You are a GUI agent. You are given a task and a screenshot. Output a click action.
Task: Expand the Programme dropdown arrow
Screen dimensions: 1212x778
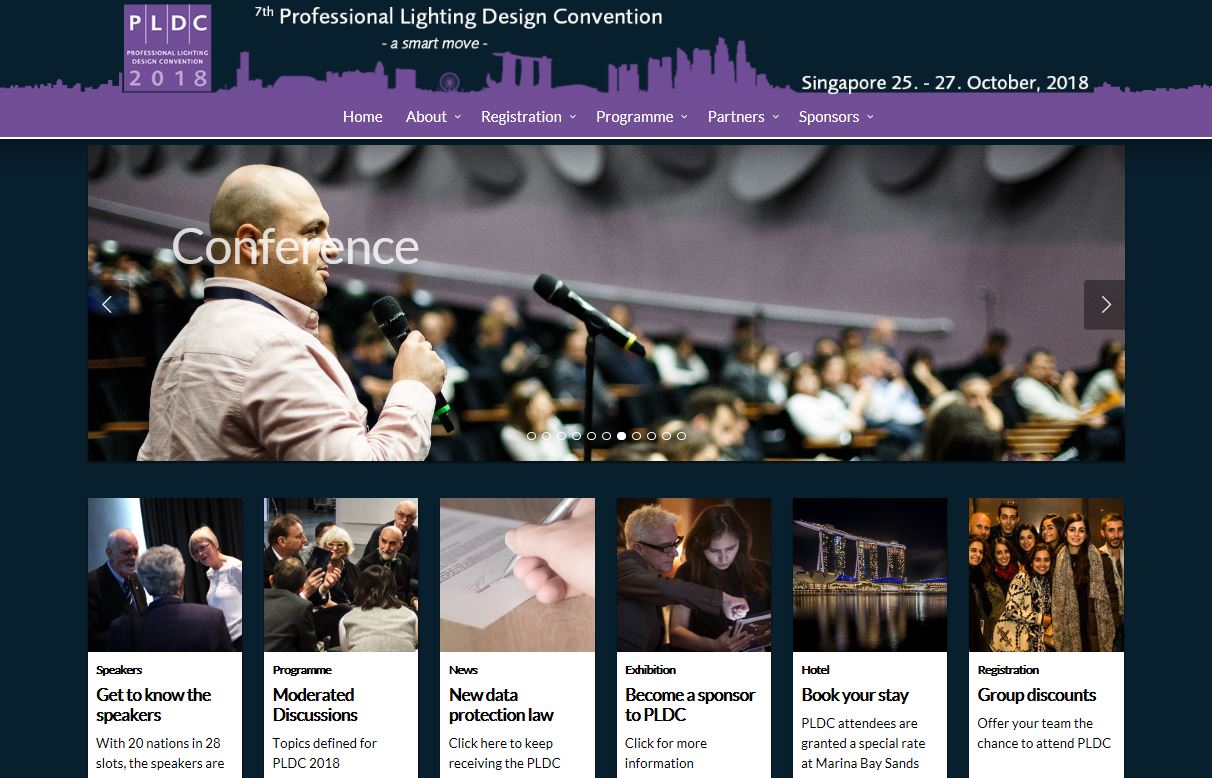click(x=684, y=117)
